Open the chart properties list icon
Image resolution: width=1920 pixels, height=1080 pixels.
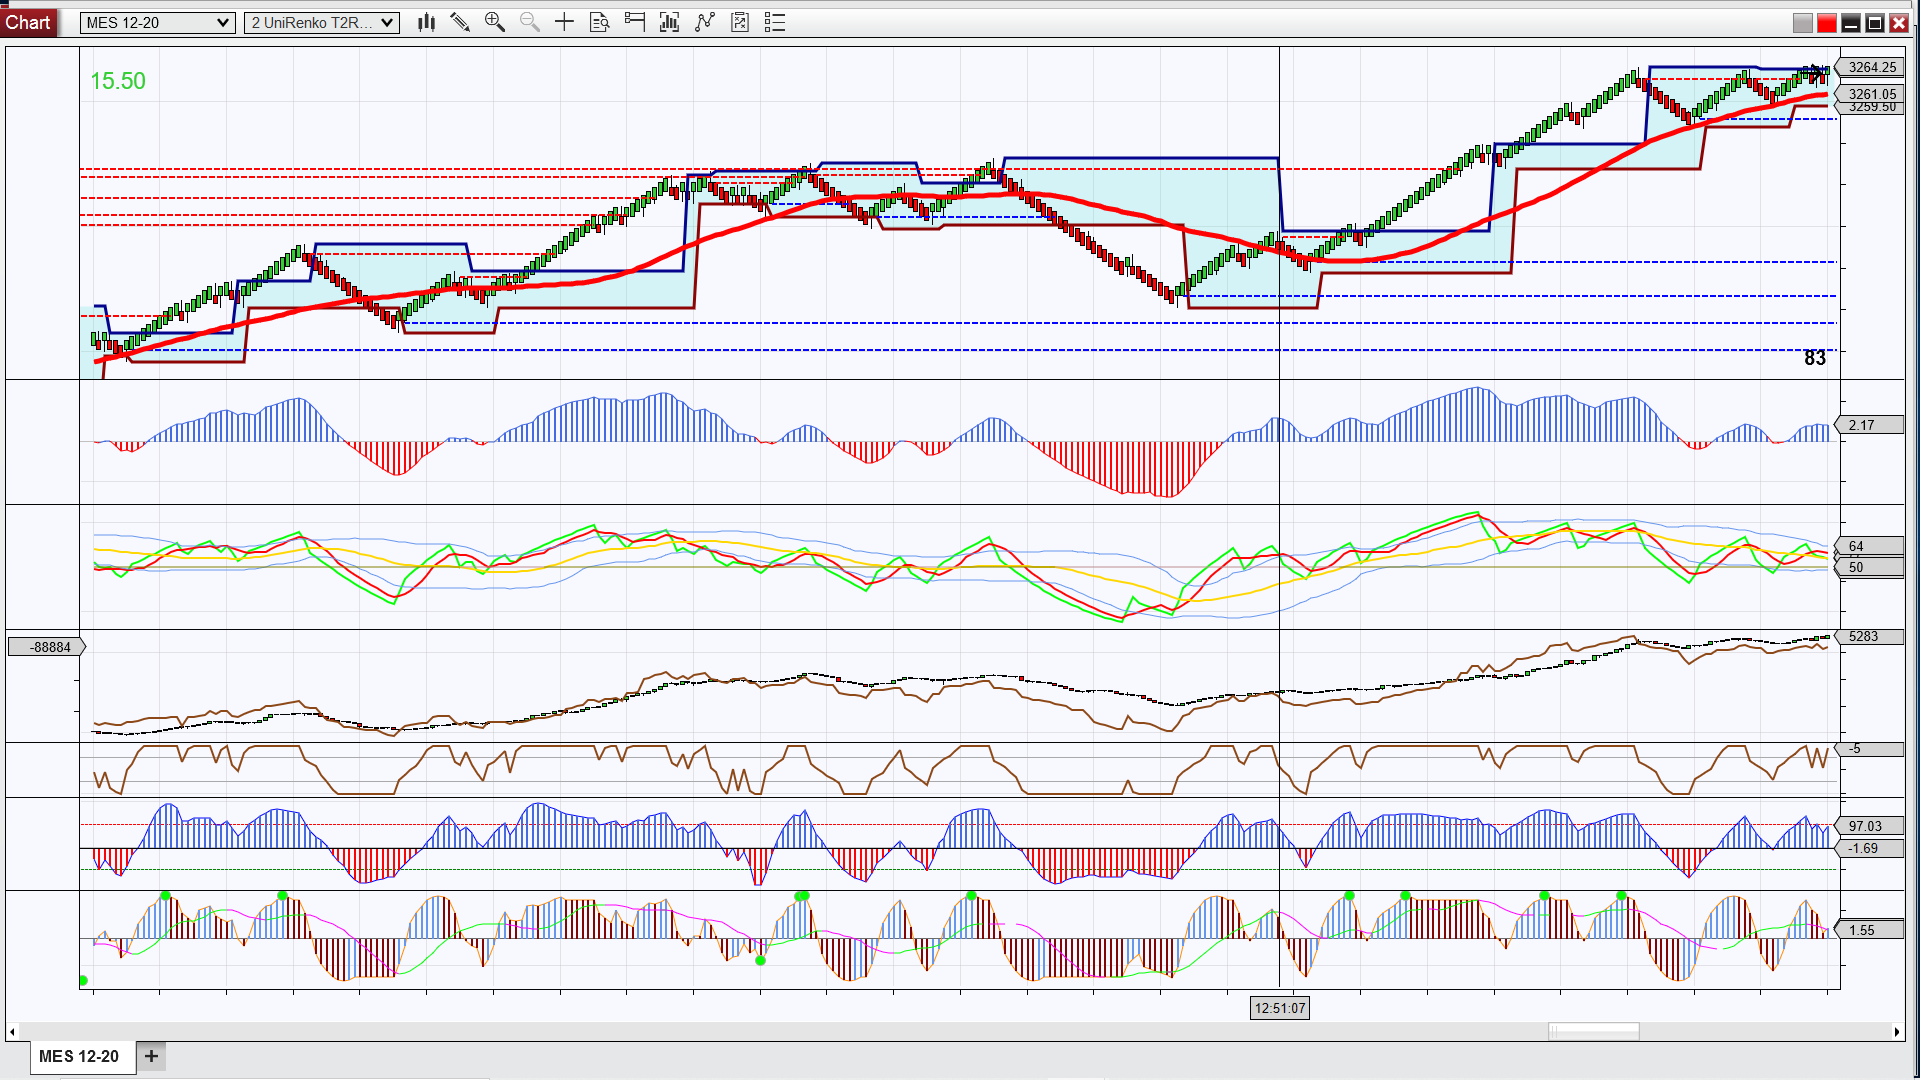[775, 22]
